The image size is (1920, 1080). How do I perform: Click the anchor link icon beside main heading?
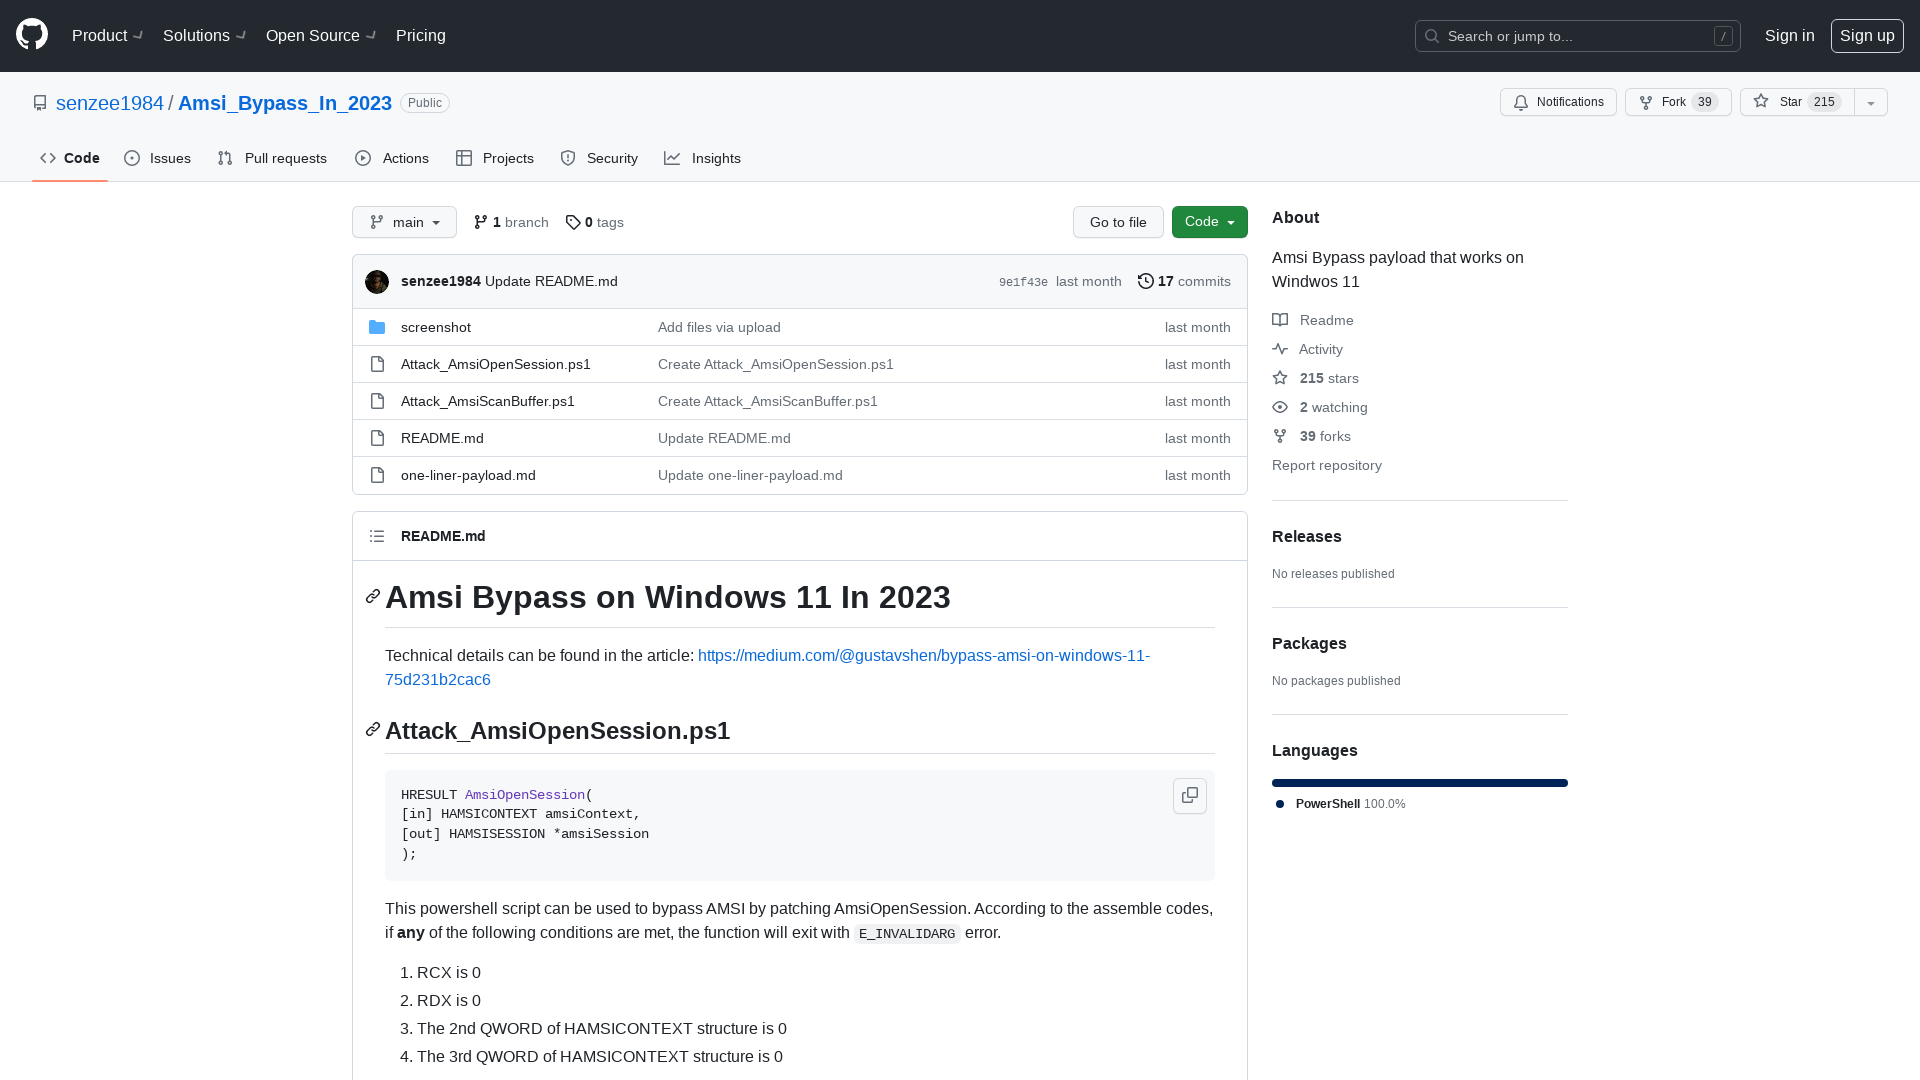click(373, 596)
